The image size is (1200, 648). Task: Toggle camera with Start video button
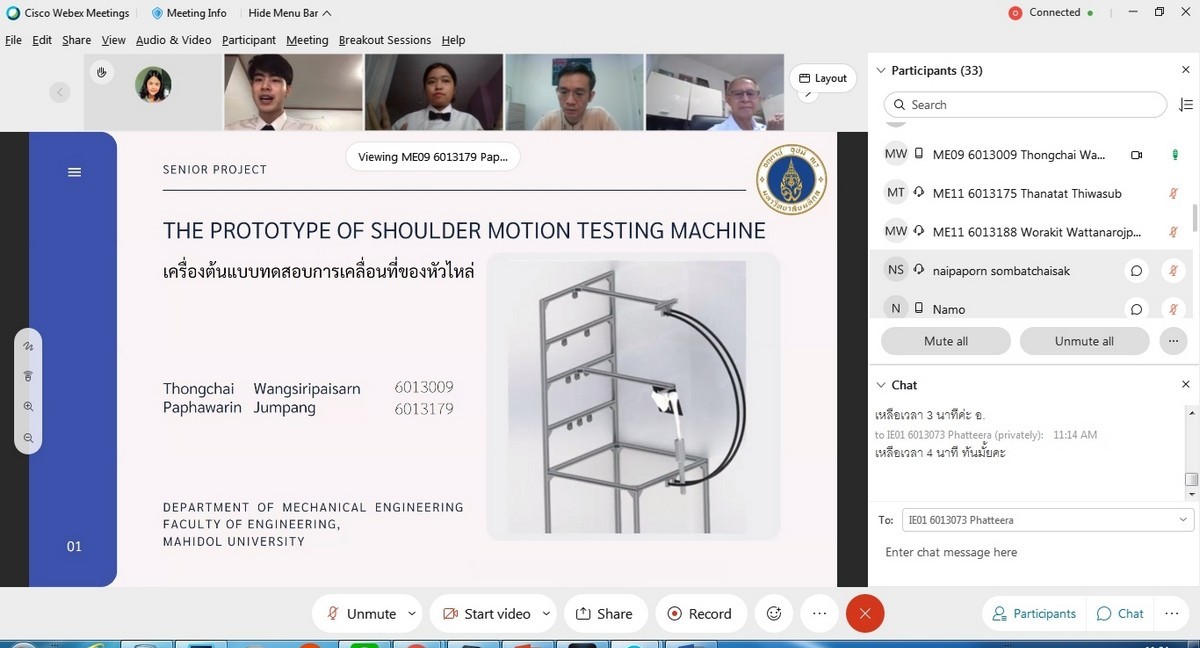[486, 614]
